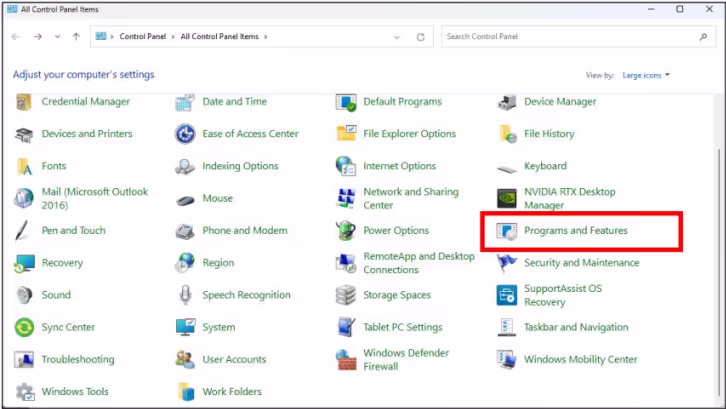Click the Control Panel breadcrumb
The image size is (726, 409).
click(x=143, y=37)
